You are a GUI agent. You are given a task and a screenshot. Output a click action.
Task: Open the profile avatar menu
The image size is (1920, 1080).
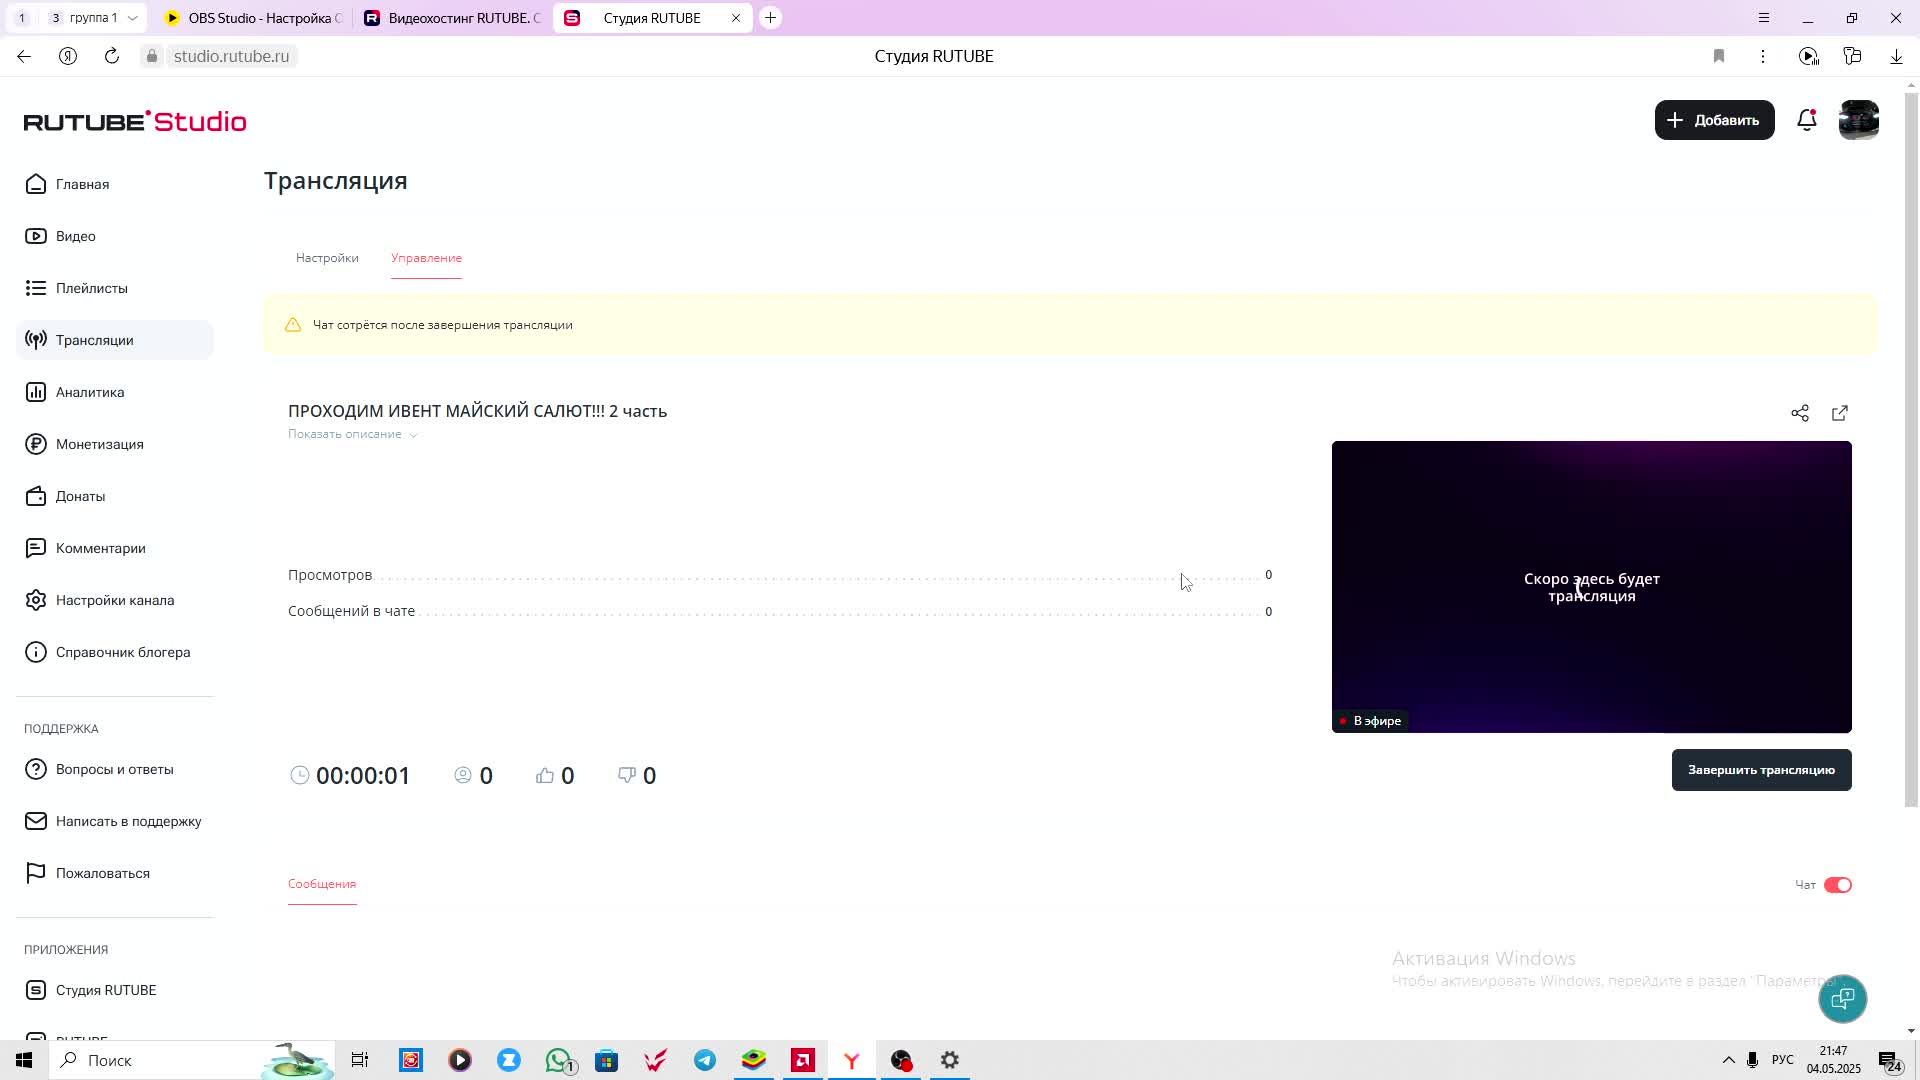[1859, 120]
